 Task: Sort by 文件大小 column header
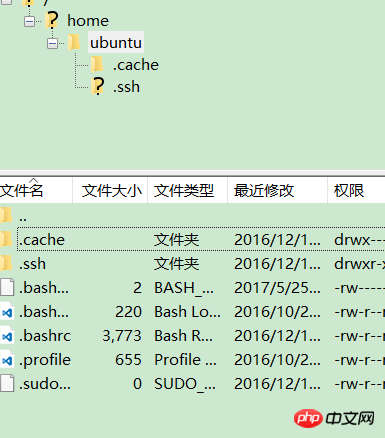click(110, 191)
